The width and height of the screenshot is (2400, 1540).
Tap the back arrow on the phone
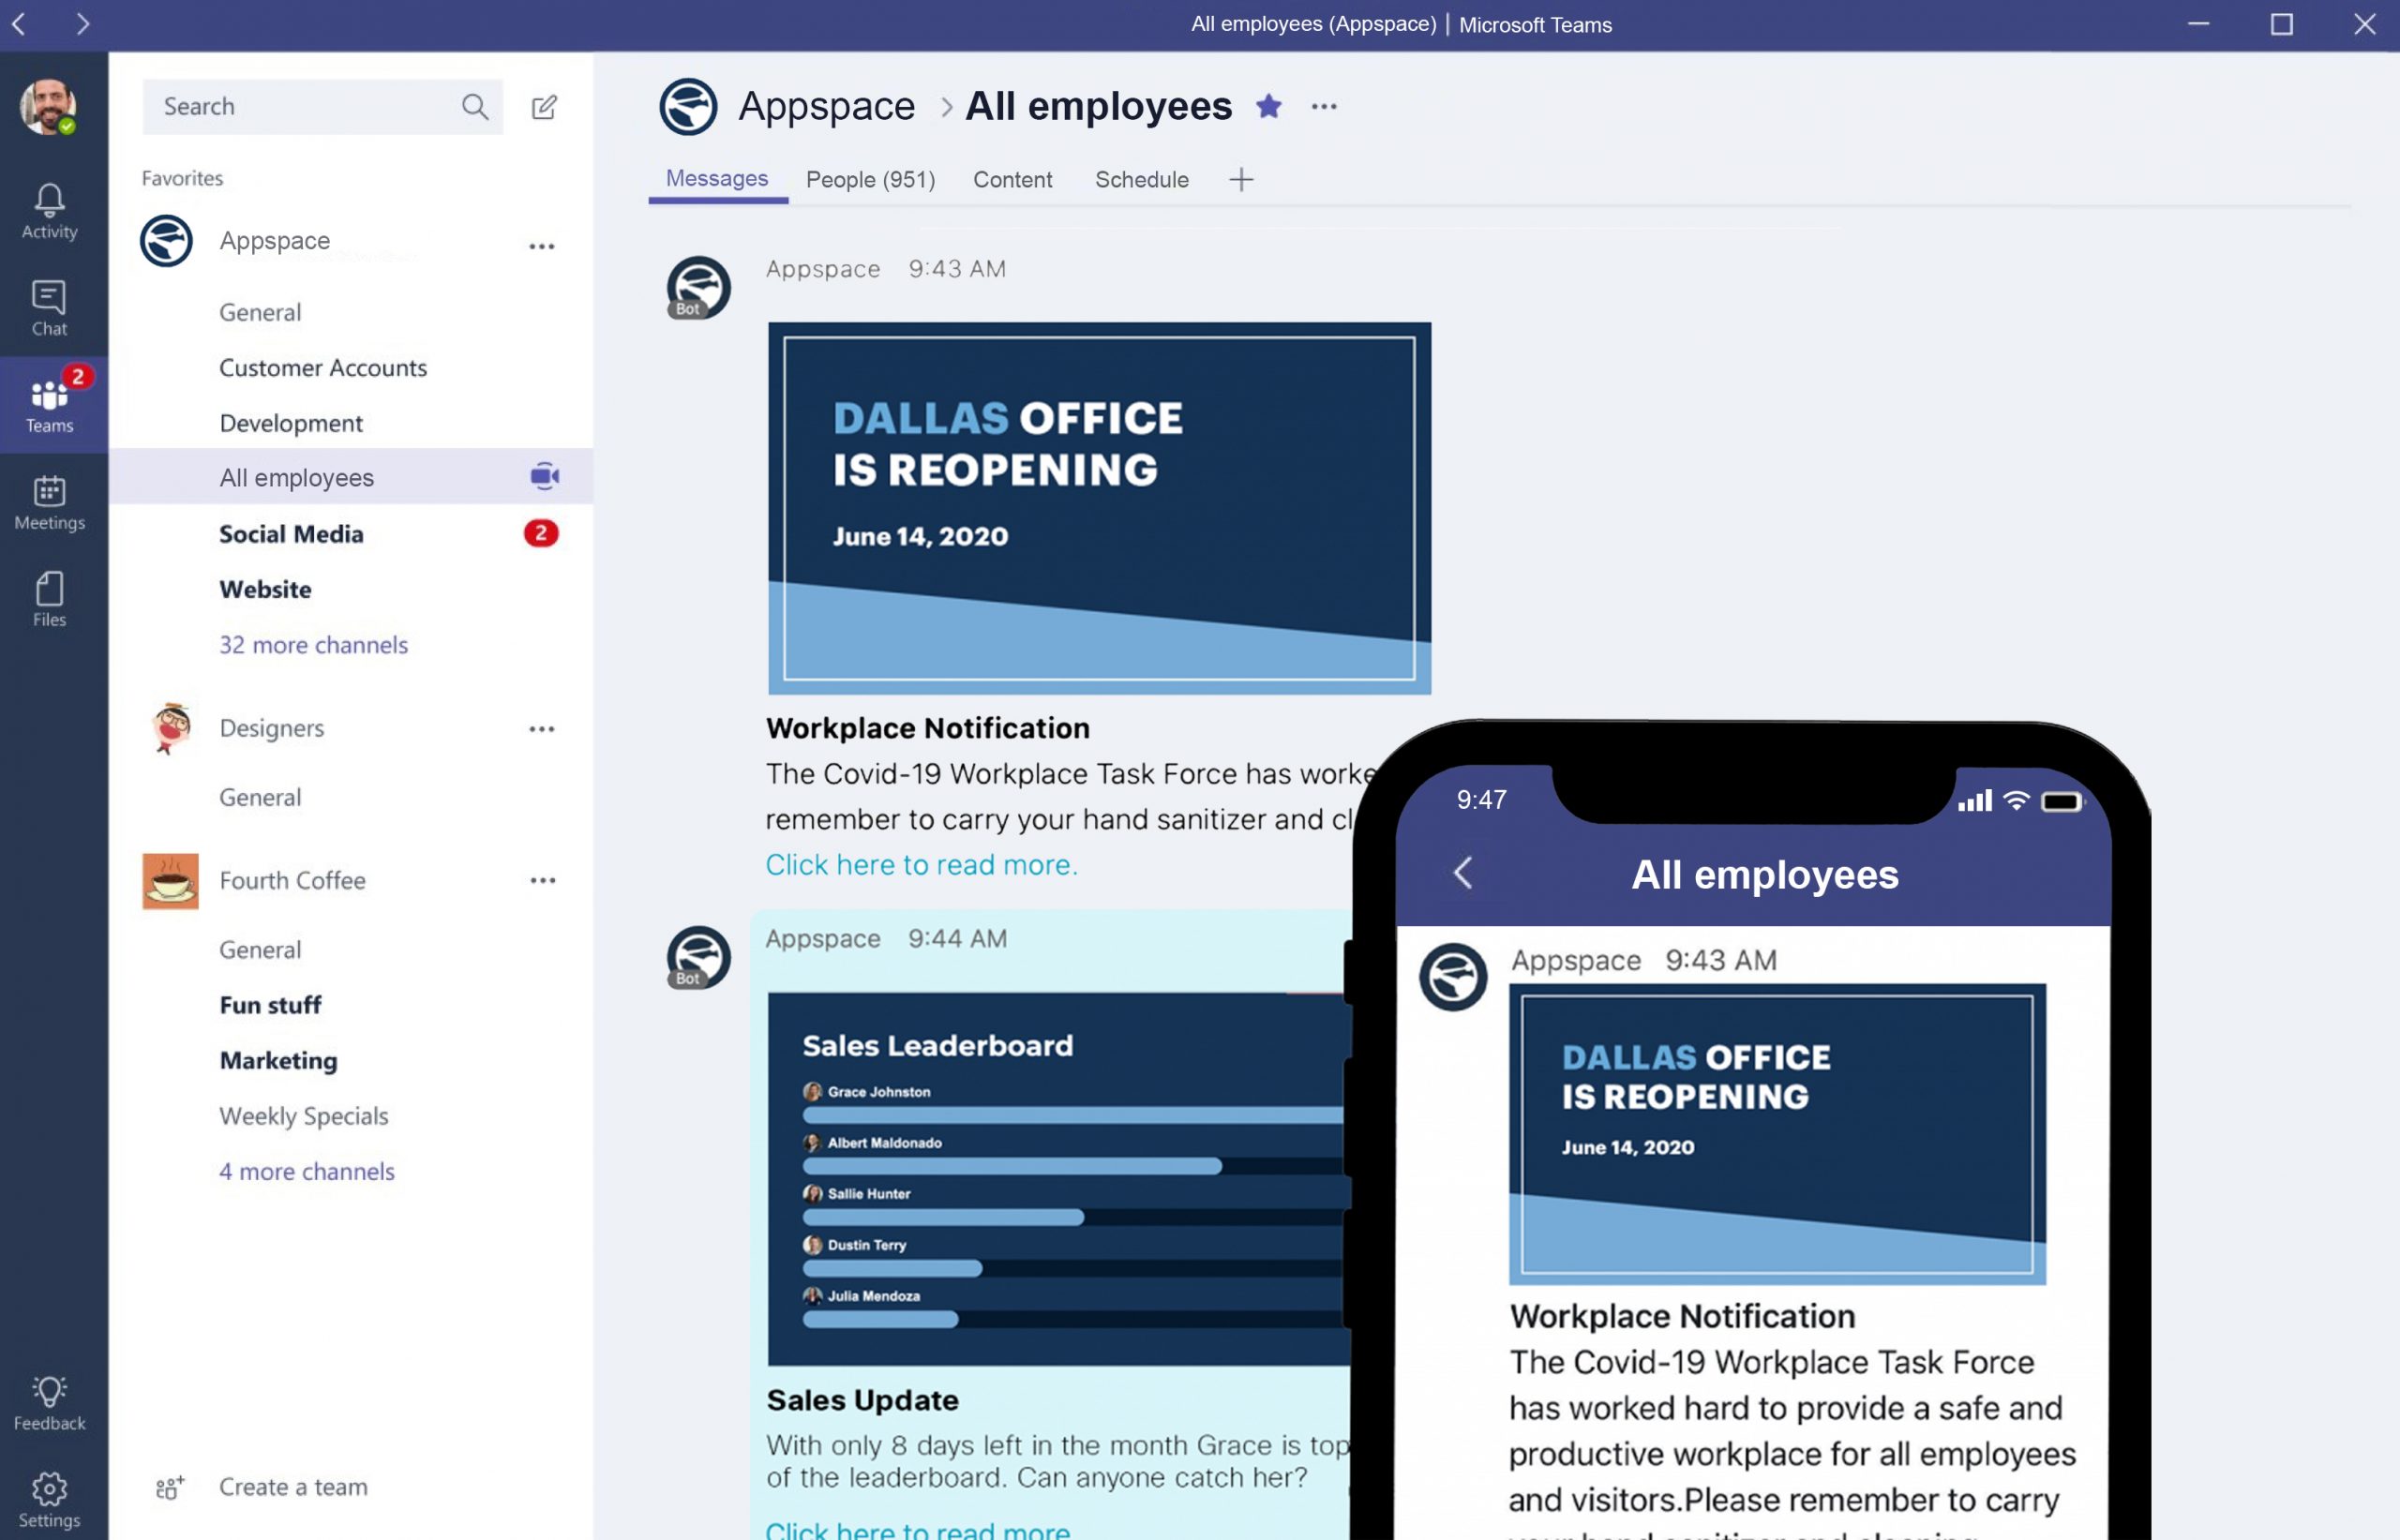tap(1463, 873)
